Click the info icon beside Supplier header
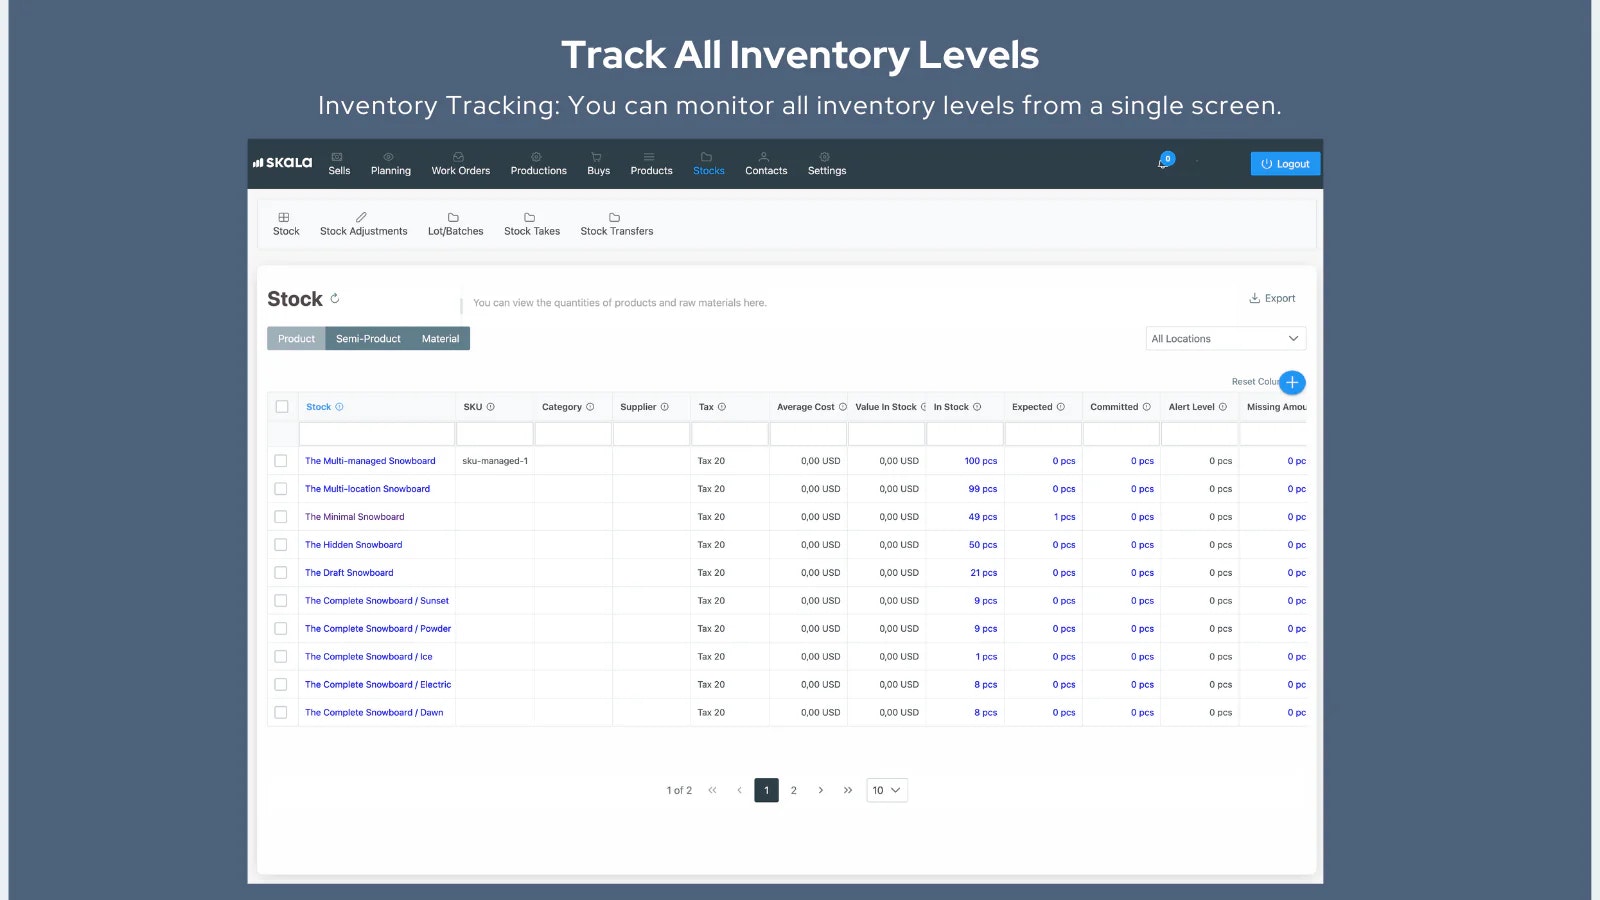The height and width of the screenshot is (900, 1600). 664,407
